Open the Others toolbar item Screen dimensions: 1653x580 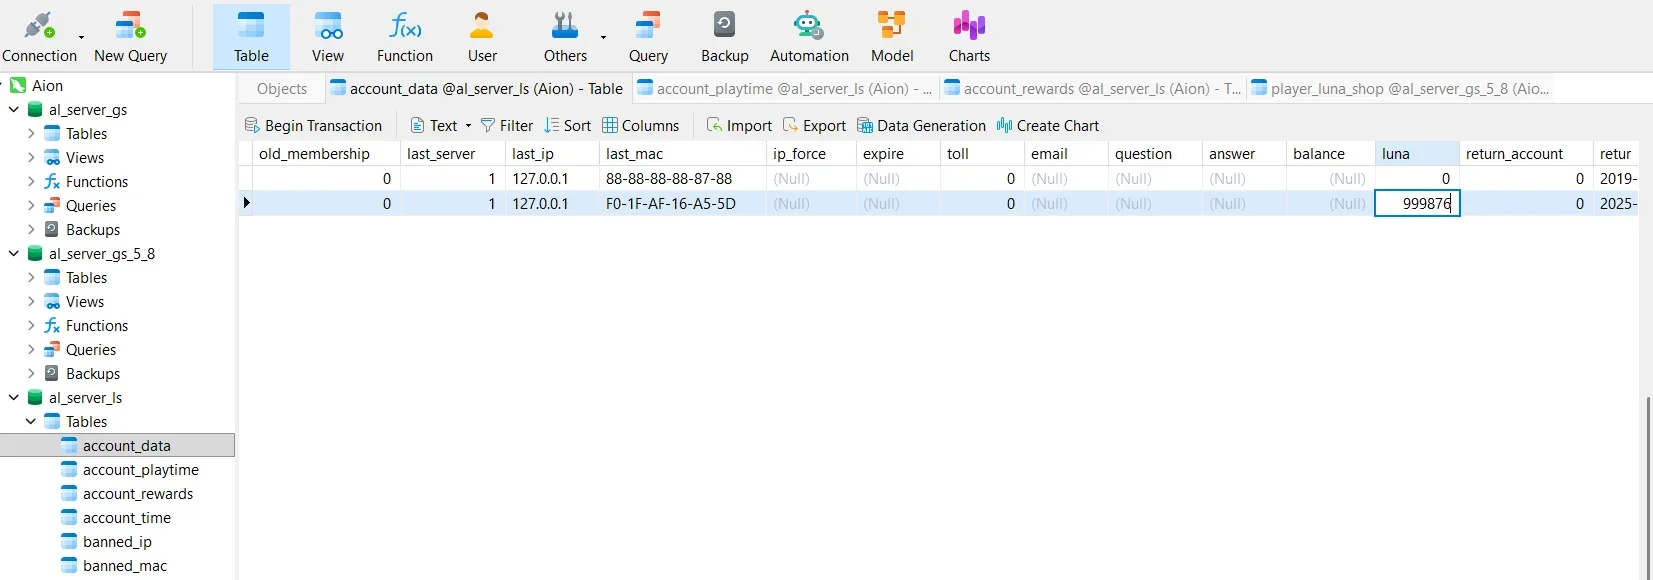point(565,37)
